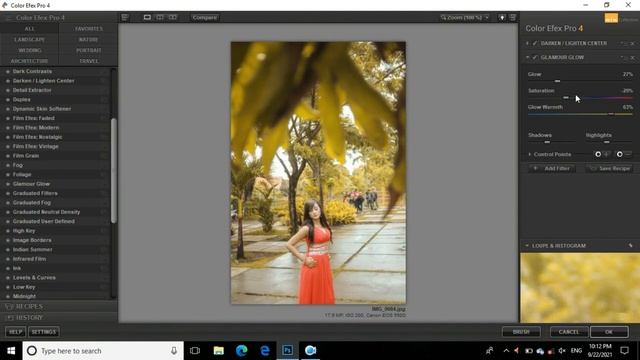This screenshot has width=640, height=360.
Task: Open File Explorer from taskbar
Action: (218, 351)
